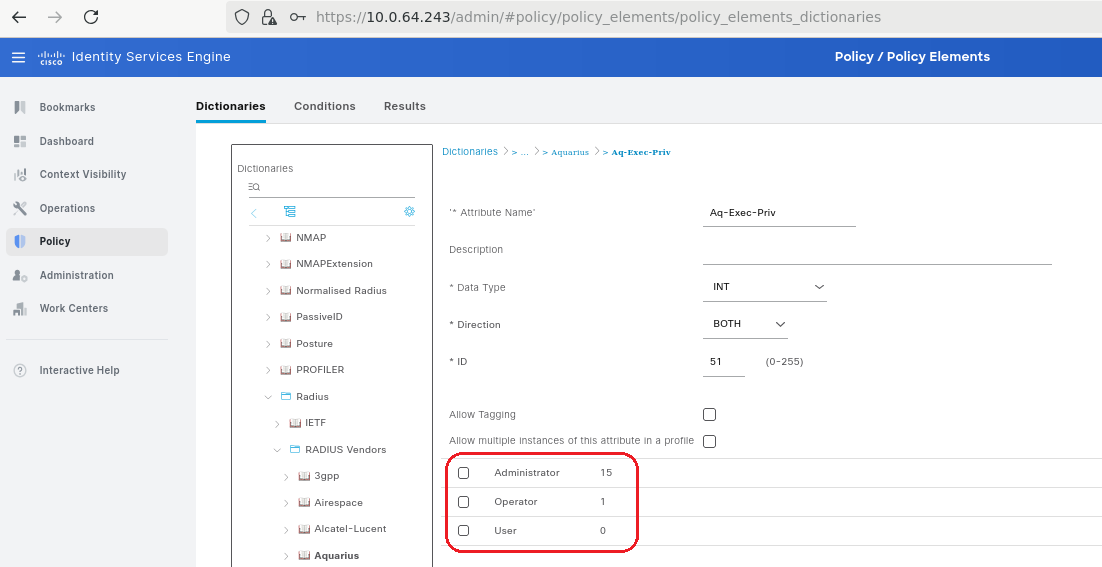Open Work Centers in the sidebar
Screen dimensions: 1102x567
(74, 308)
